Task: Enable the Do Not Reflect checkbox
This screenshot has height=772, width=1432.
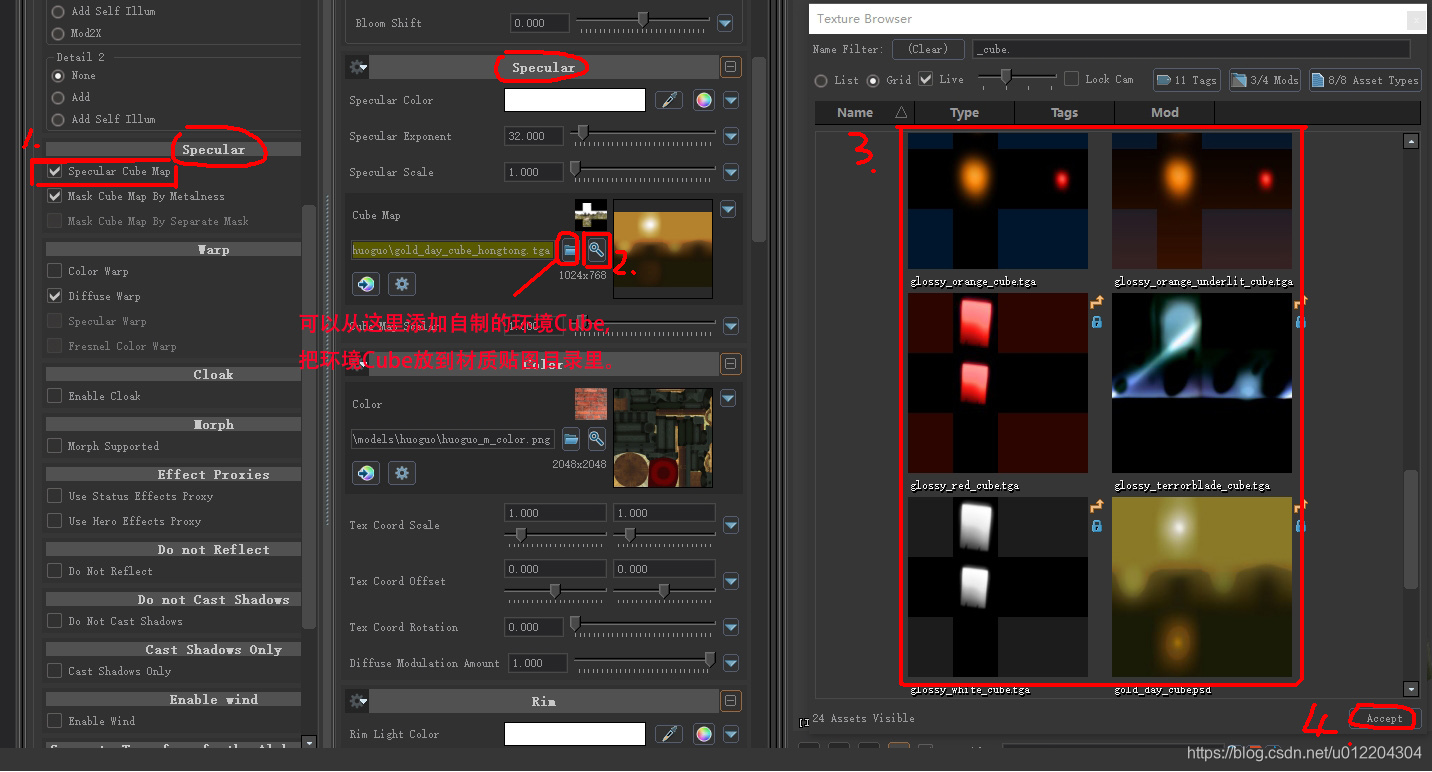Action: tap(55, 571)
